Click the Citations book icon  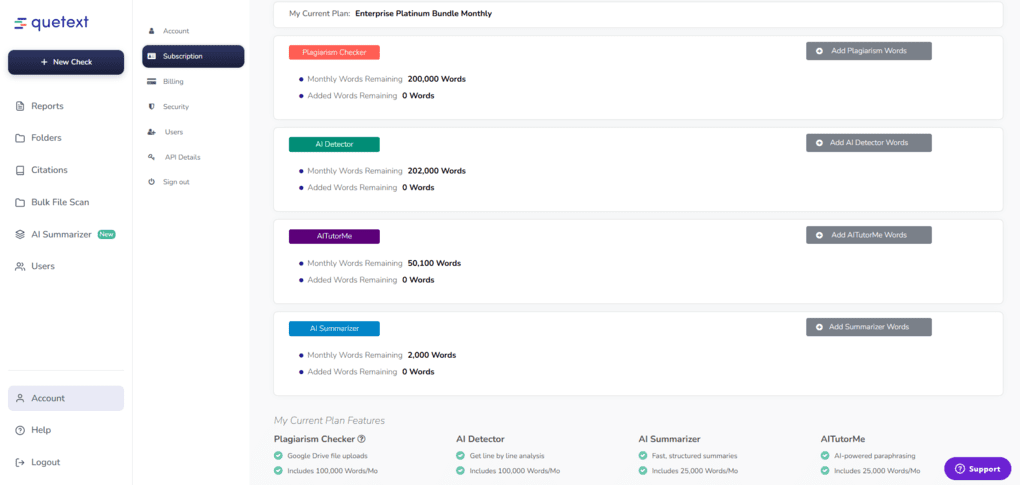(x=20, y=170)
